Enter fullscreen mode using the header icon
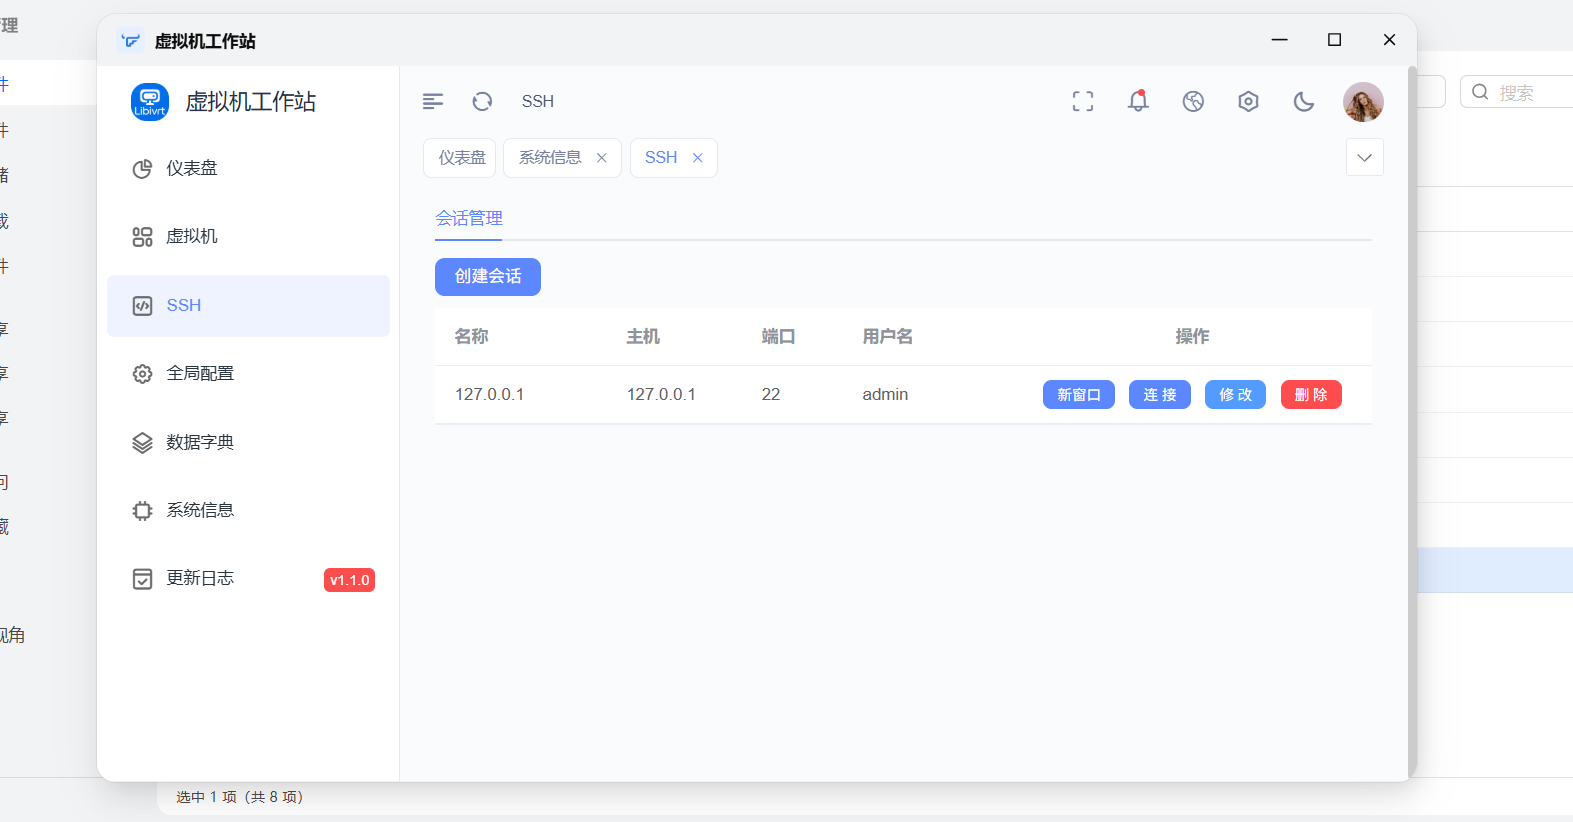Image resolution: width=1573 pixels, height=822 pixels. coord(1082,101)
